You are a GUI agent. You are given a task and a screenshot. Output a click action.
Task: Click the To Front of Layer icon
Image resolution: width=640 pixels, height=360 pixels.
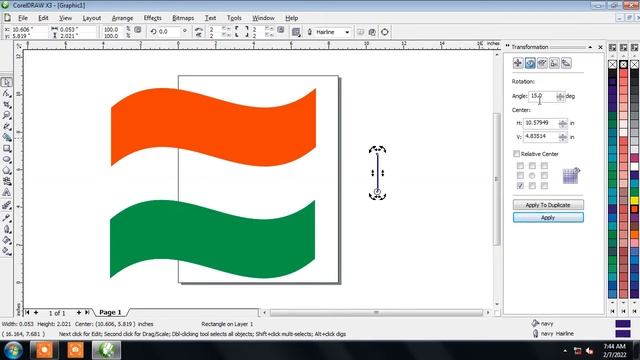tap(360, 32)
